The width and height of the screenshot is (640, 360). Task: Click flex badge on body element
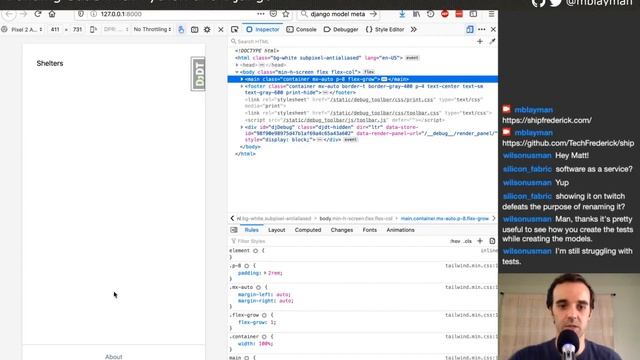(369, 72)
